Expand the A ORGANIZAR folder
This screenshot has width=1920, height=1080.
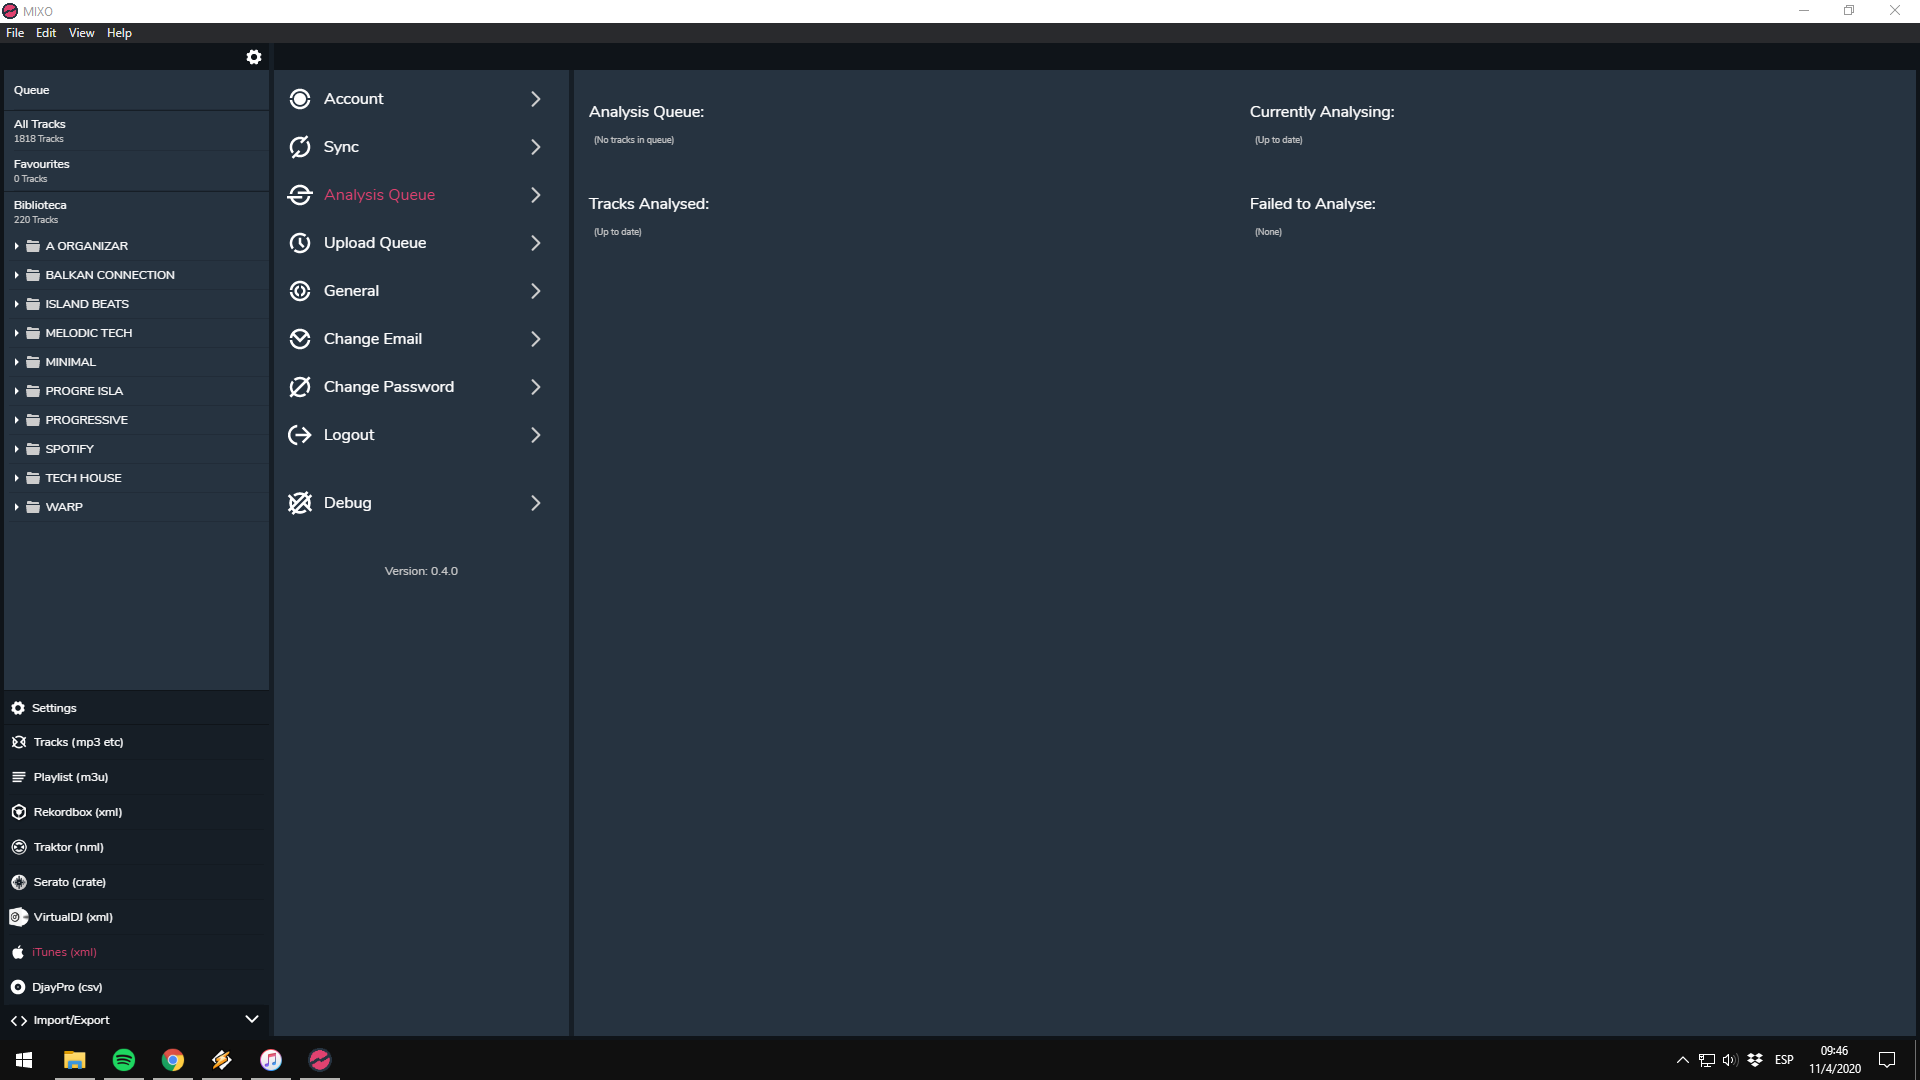[x=17, y=246]
